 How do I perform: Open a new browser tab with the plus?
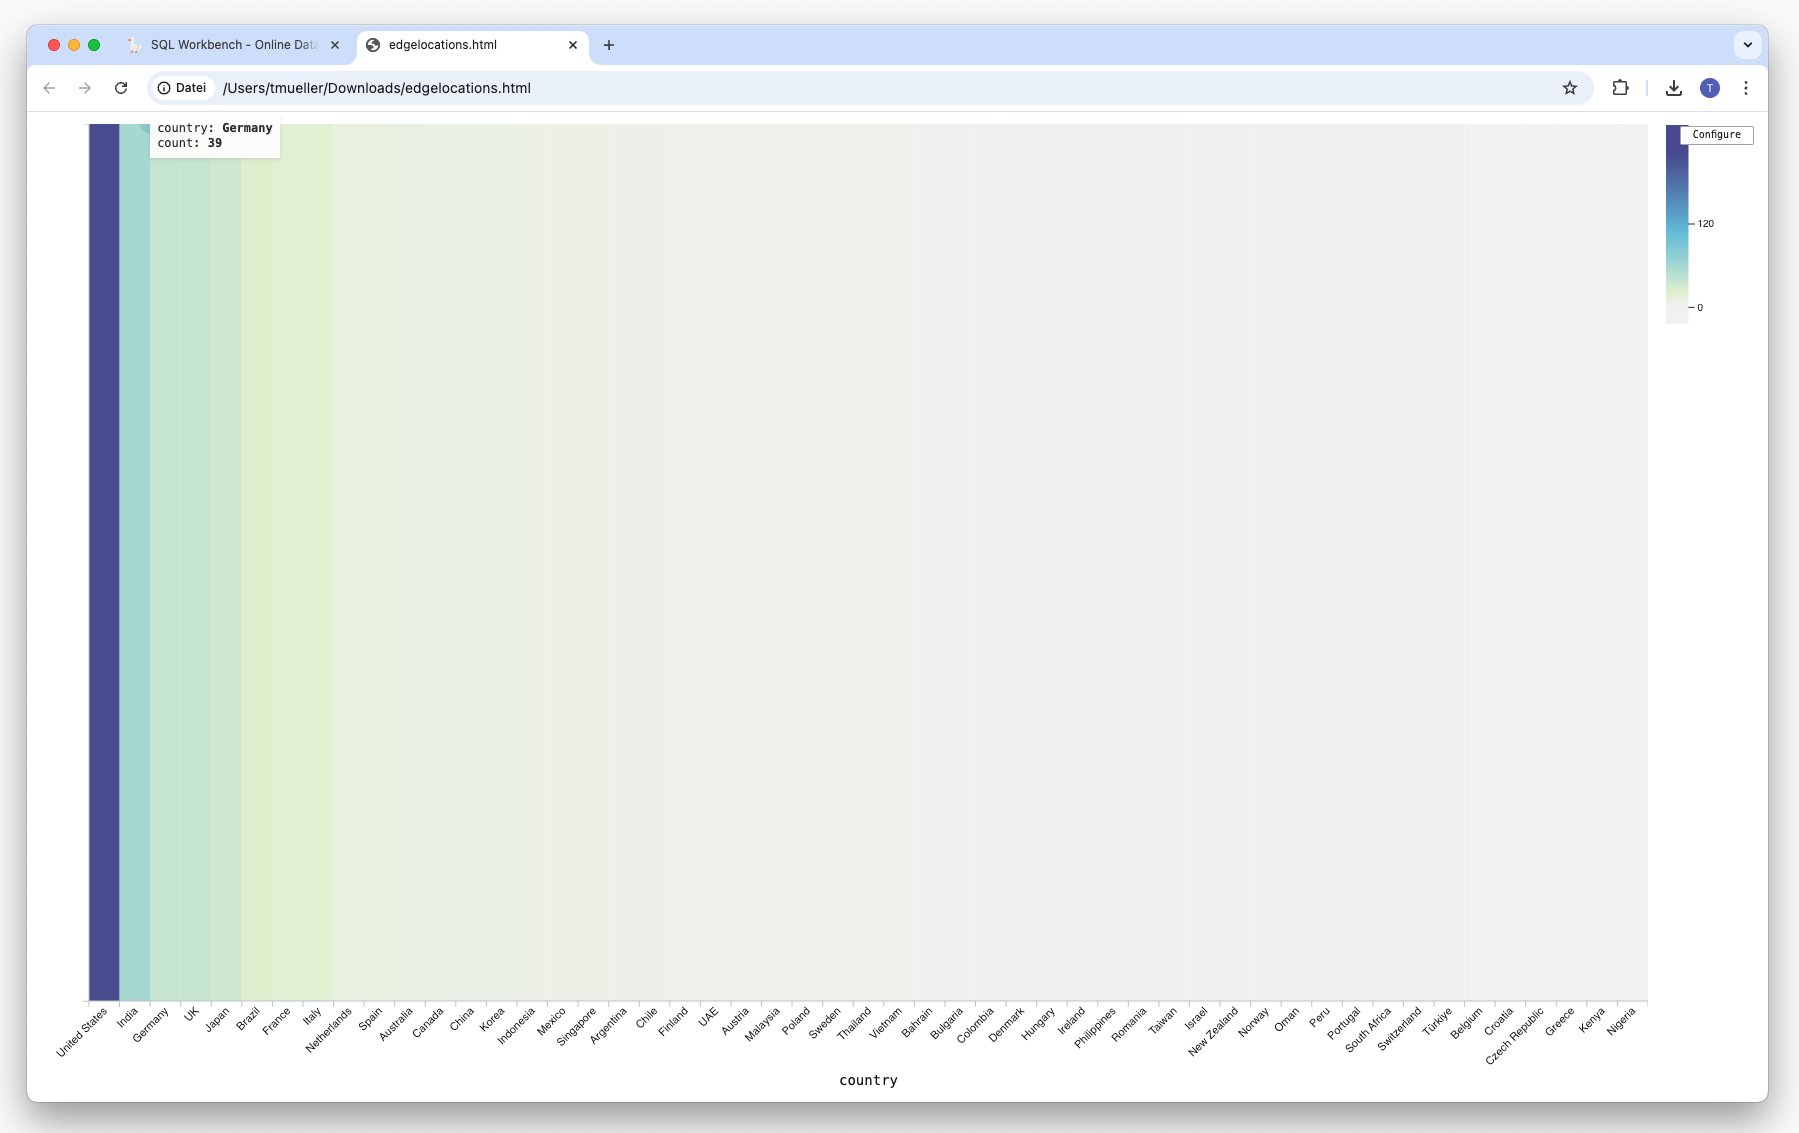coord(610,45)
